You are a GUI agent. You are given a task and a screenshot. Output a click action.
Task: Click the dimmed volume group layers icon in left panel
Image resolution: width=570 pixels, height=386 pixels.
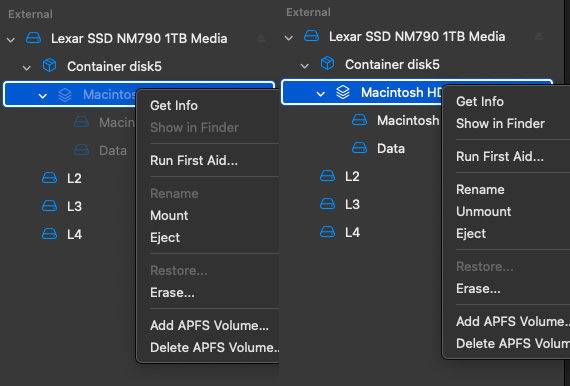point(65,95)
